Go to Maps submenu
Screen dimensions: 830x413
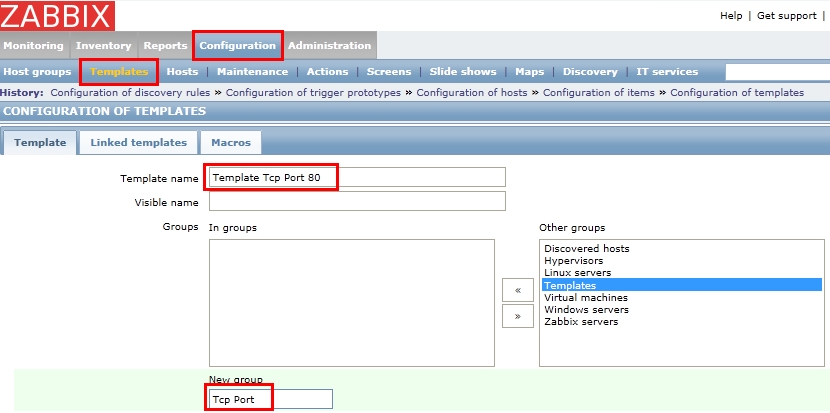click(530, 71)
